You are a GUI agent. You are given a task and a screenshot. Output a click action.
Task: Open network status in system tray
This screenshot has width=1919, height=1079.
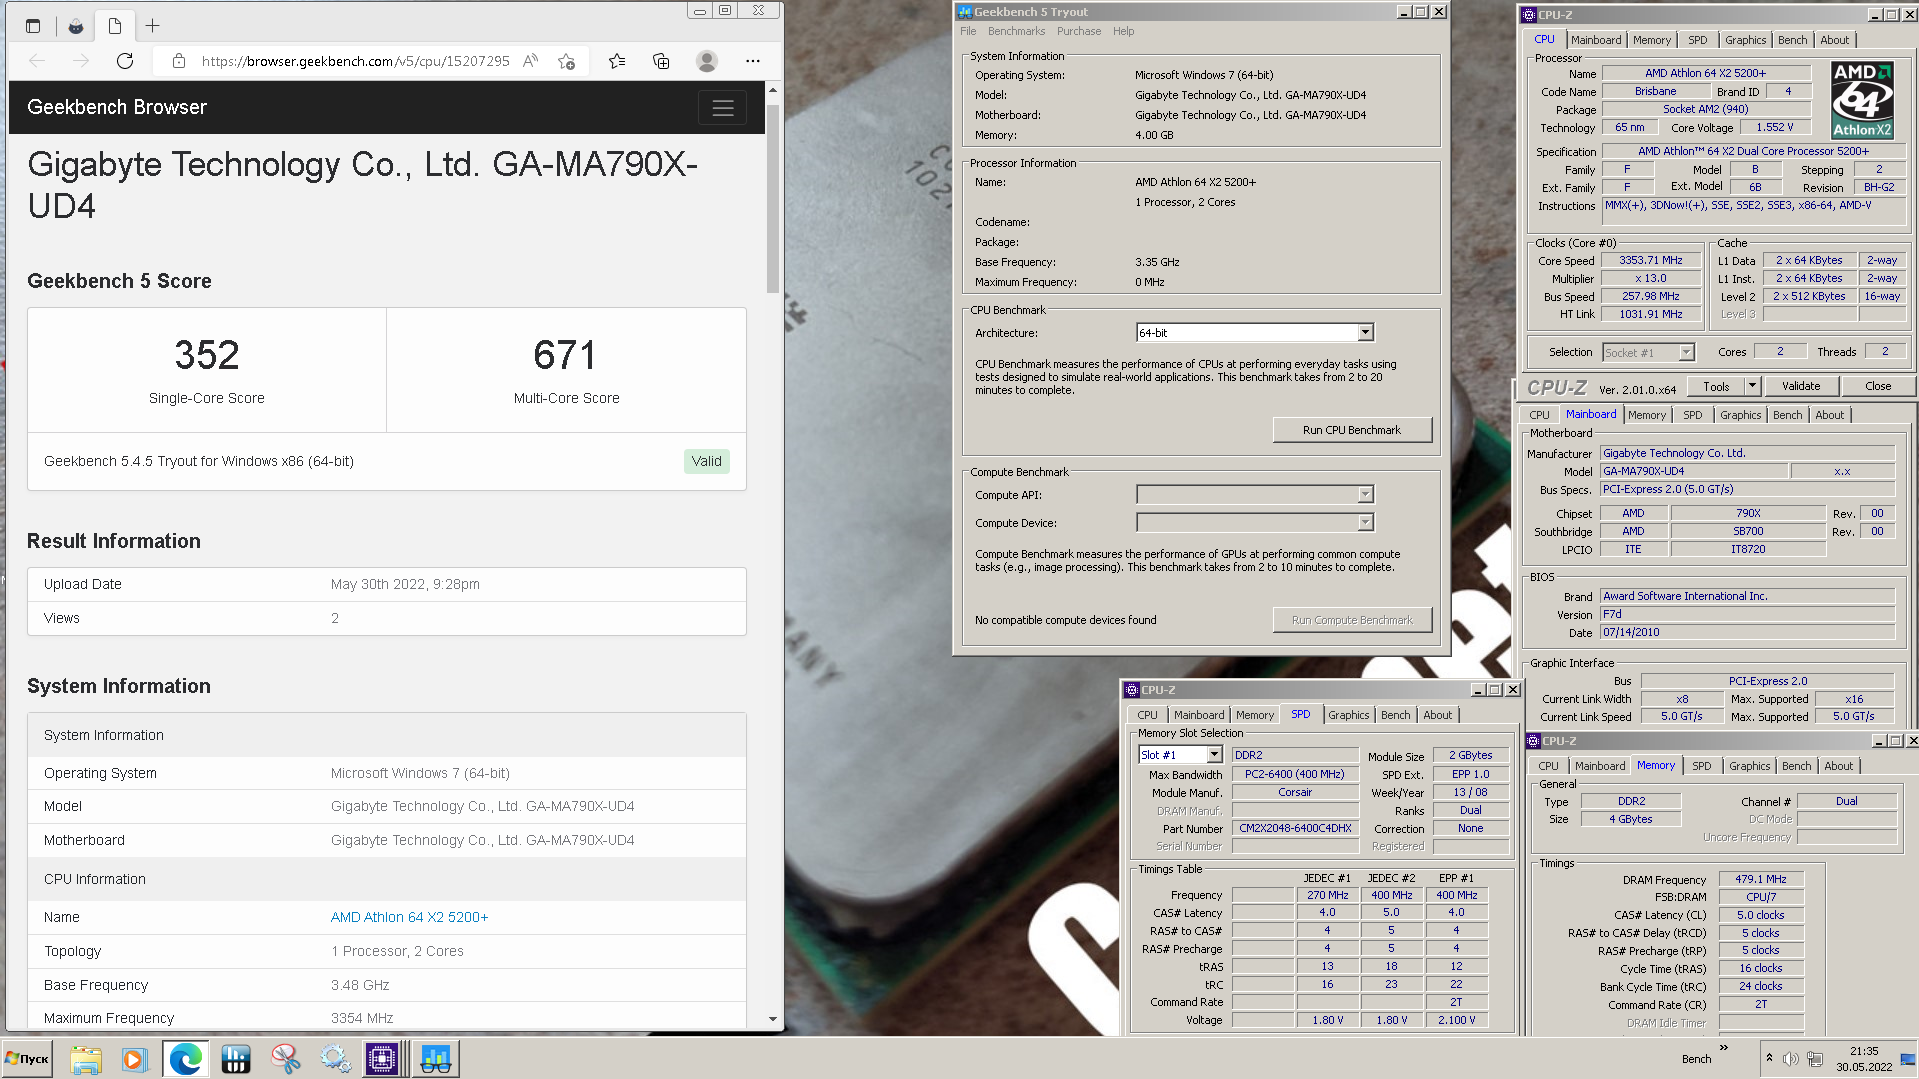click(x=1815, y=1058)
